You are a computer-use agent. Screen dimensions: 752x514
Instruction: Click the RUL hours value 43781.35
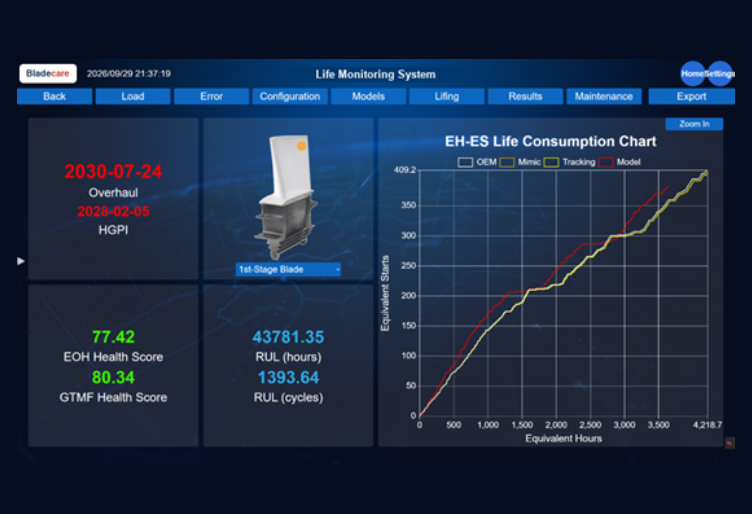coord(288,337)
